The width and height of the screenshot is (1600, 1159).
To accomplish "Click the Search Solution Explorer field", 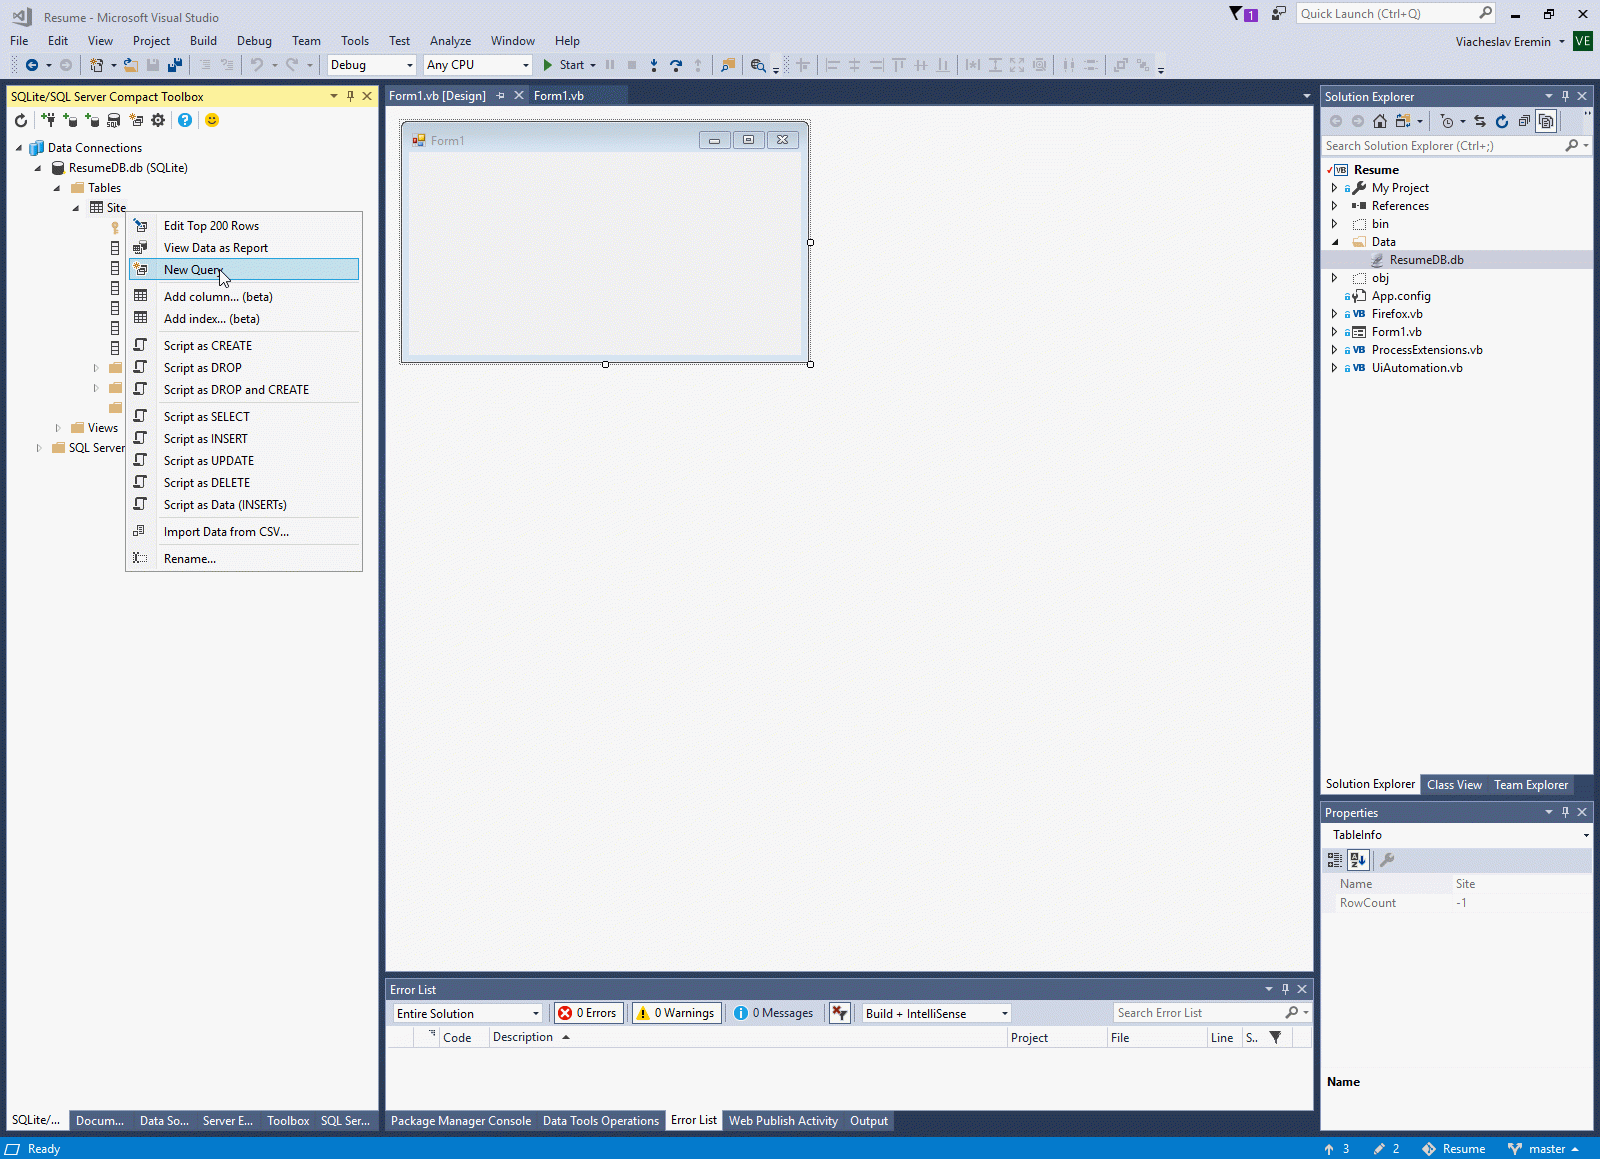I will click(x=1457, y=146).
